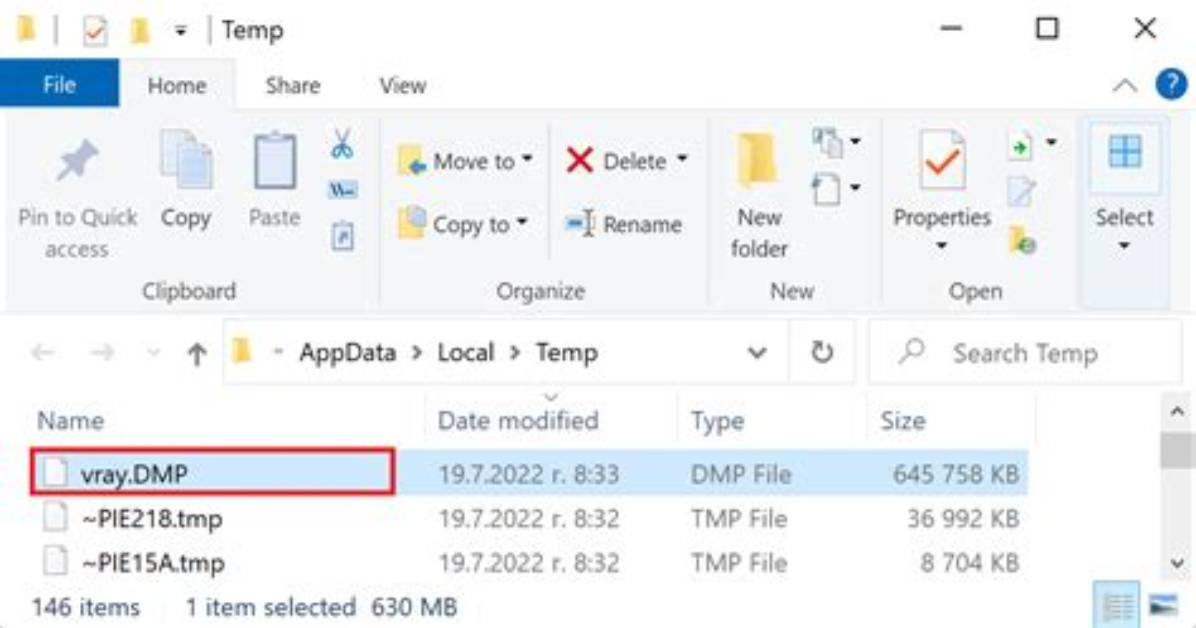This screenshot has width=1196, height=628.
Task: Click the History icon in the Open group
Action: coord(1022,240)
